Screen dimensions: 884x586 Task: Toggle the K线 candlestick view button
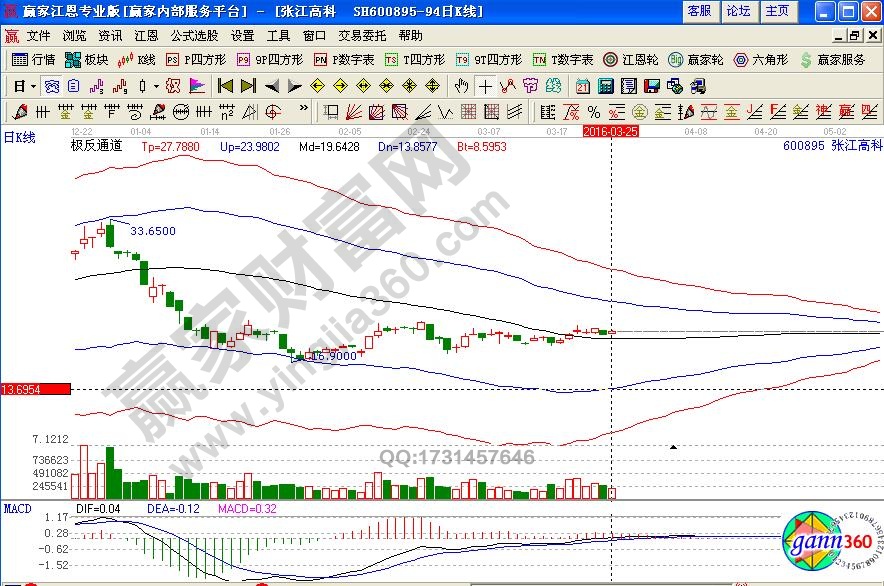point(137,59)
